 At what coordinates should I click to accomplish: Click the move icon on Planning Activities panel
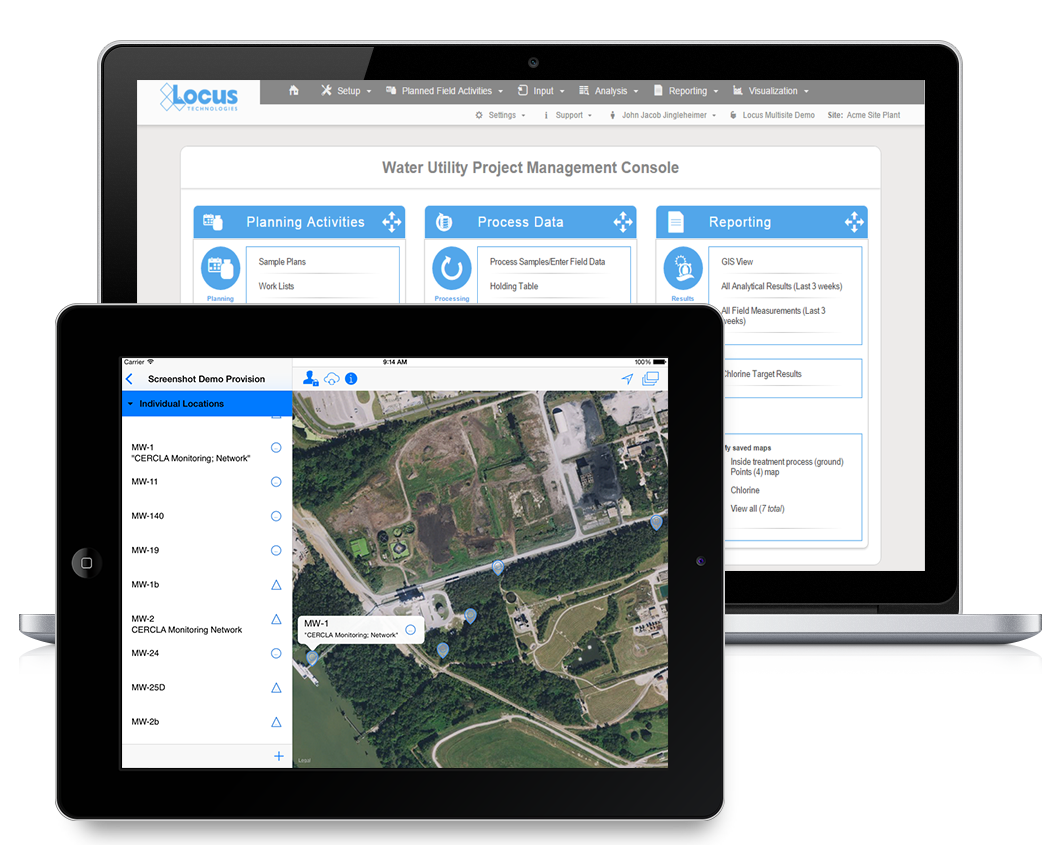coord(391,222)
